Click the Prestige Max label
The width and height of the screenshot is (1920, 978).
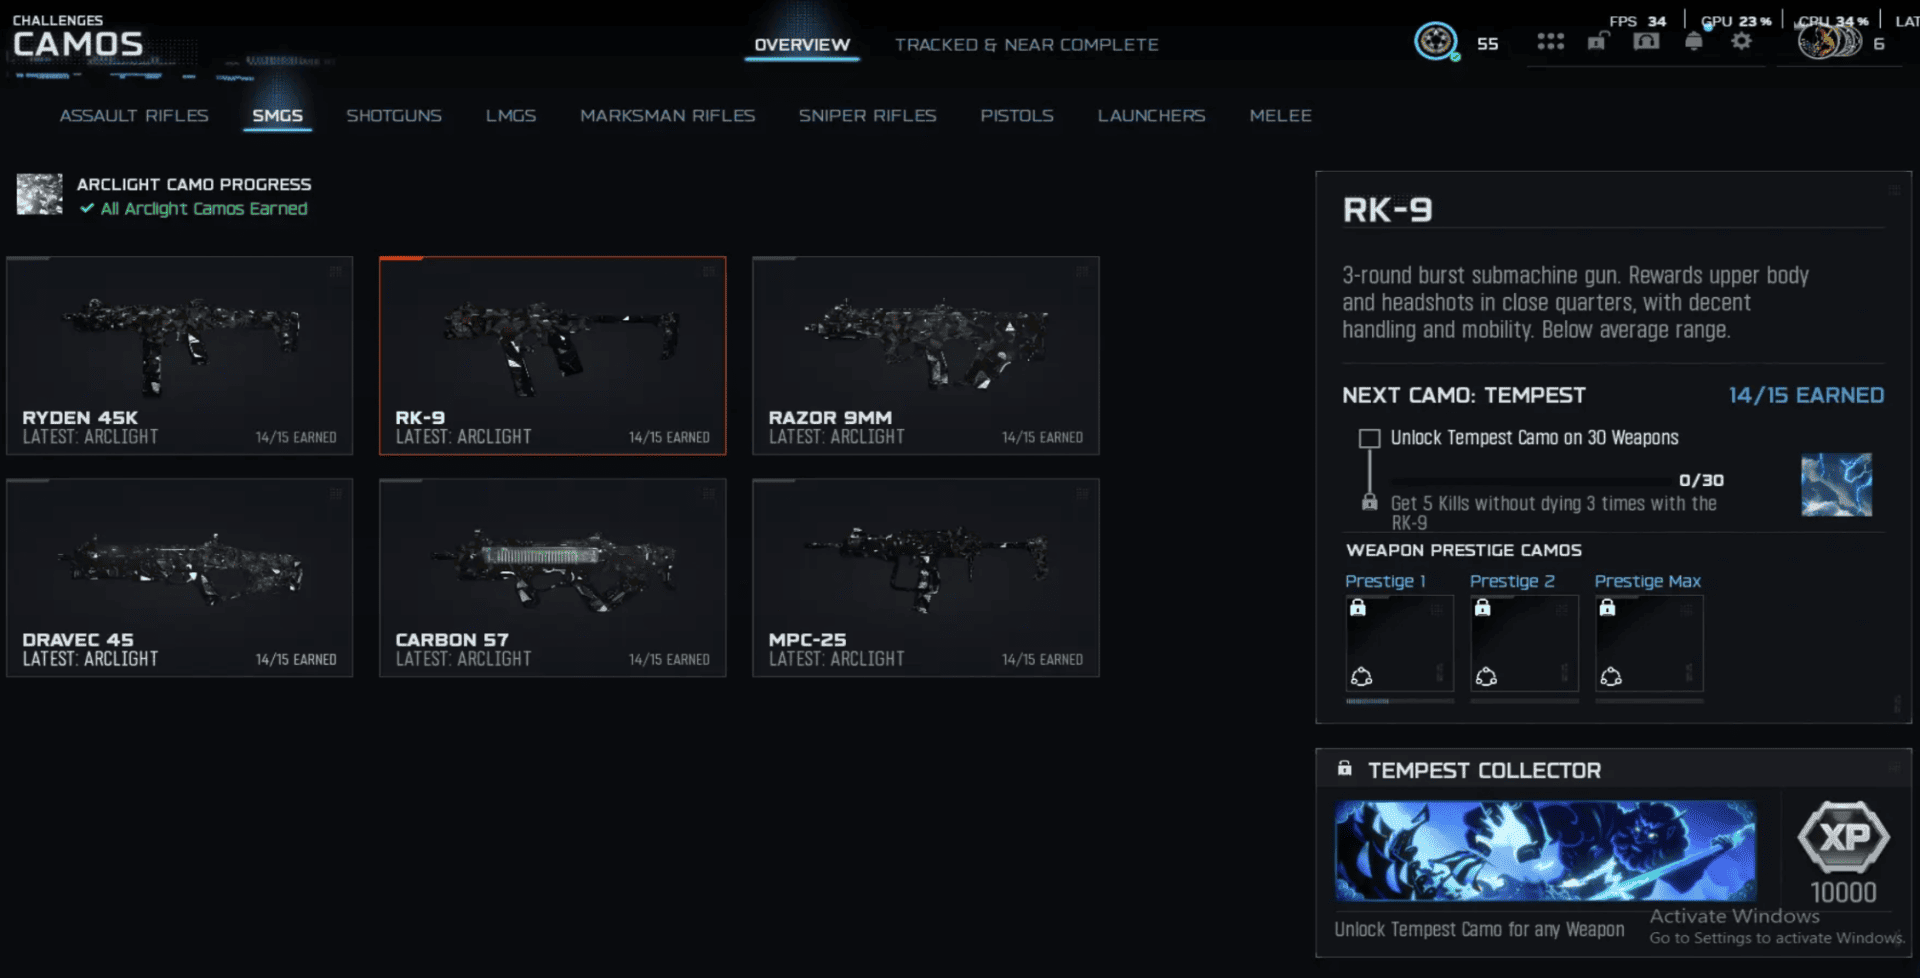(1647, 581)
